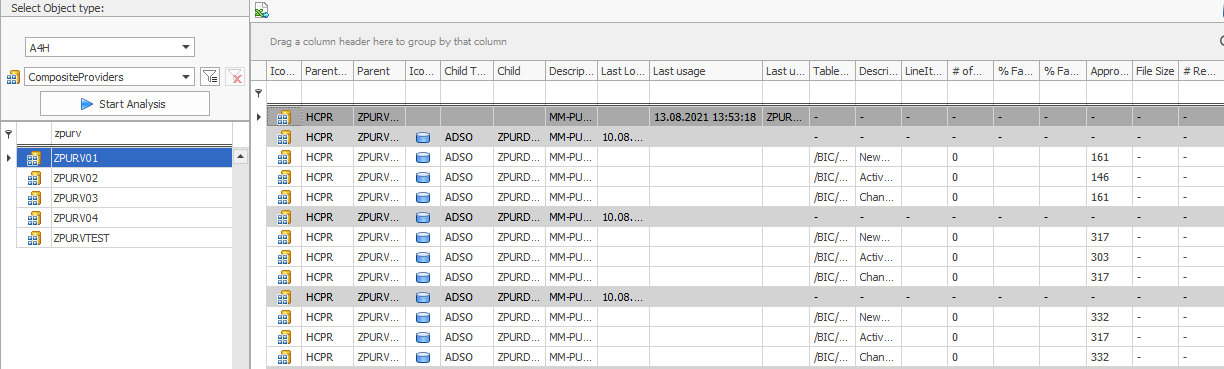The height and width of the screenshot is (369, 1224).
Task: Click the icon next to ZPURV04
Action: point(34,218)
